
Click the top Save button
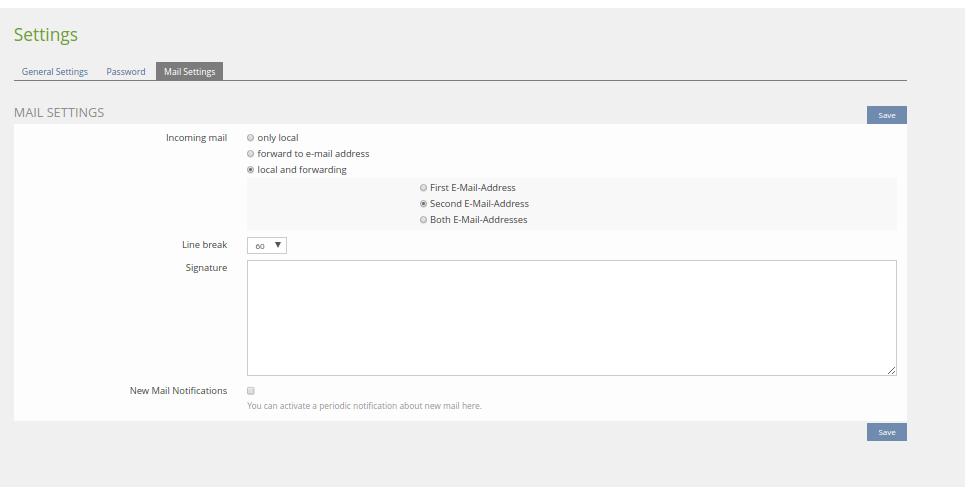pos(886,115)
